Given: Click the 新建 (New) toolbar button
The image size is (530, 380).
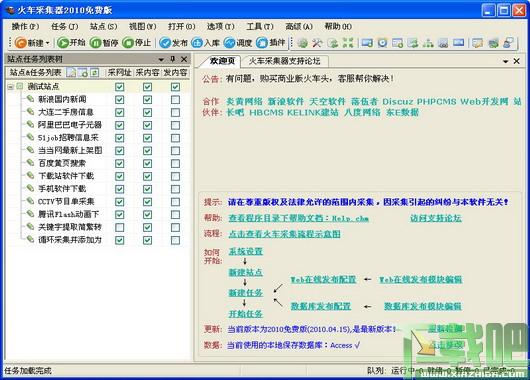Looking at the screenshot, I should [x=29, y=43].
